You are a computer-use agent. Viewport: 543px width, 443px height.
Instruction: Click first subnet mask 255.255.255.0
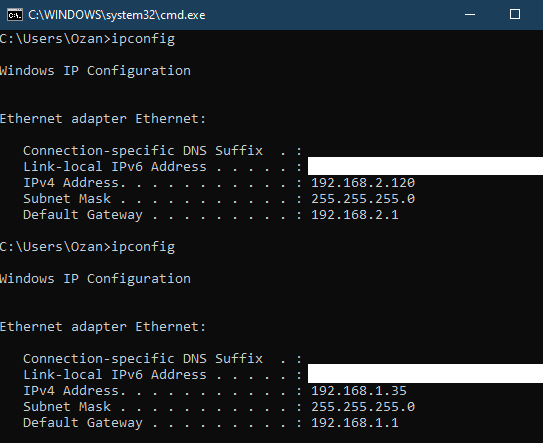363,199
